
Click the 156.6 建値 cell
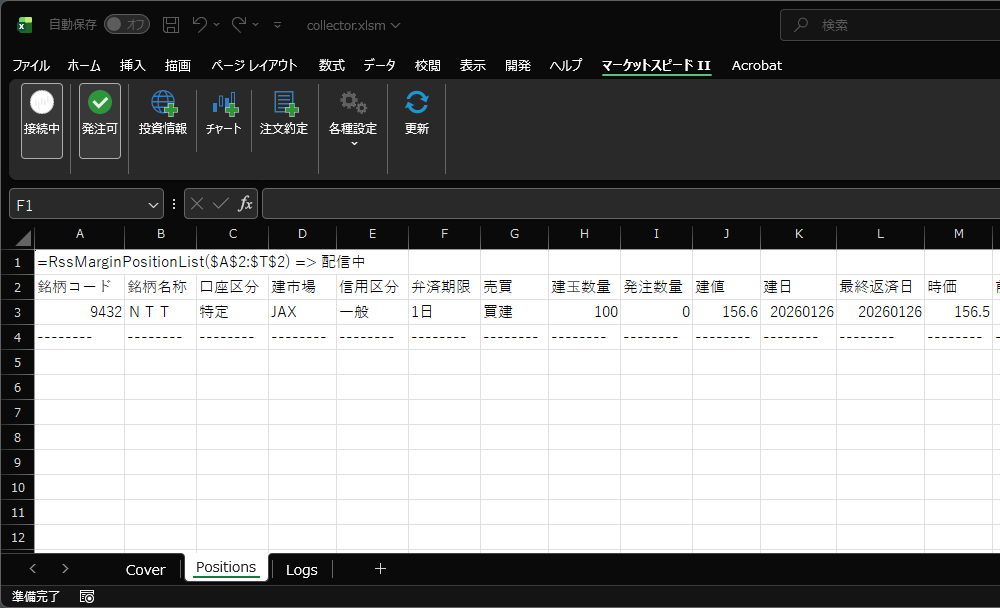[x=726, y=312]
